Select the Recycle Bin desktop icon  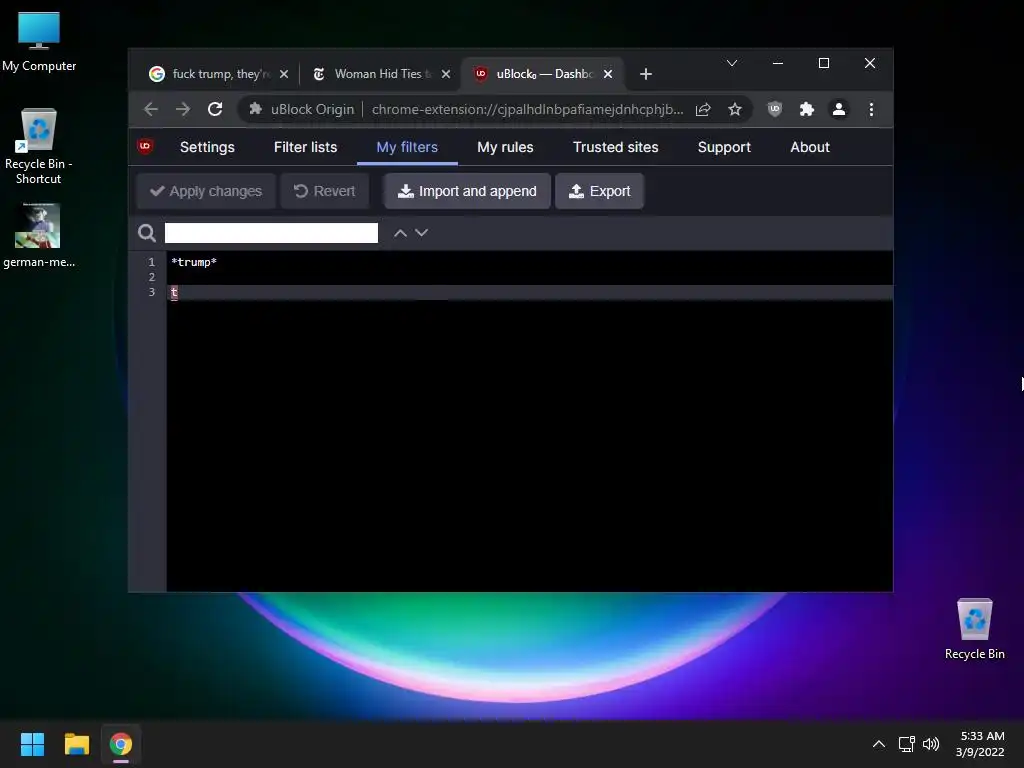click(x=974, y=629)
